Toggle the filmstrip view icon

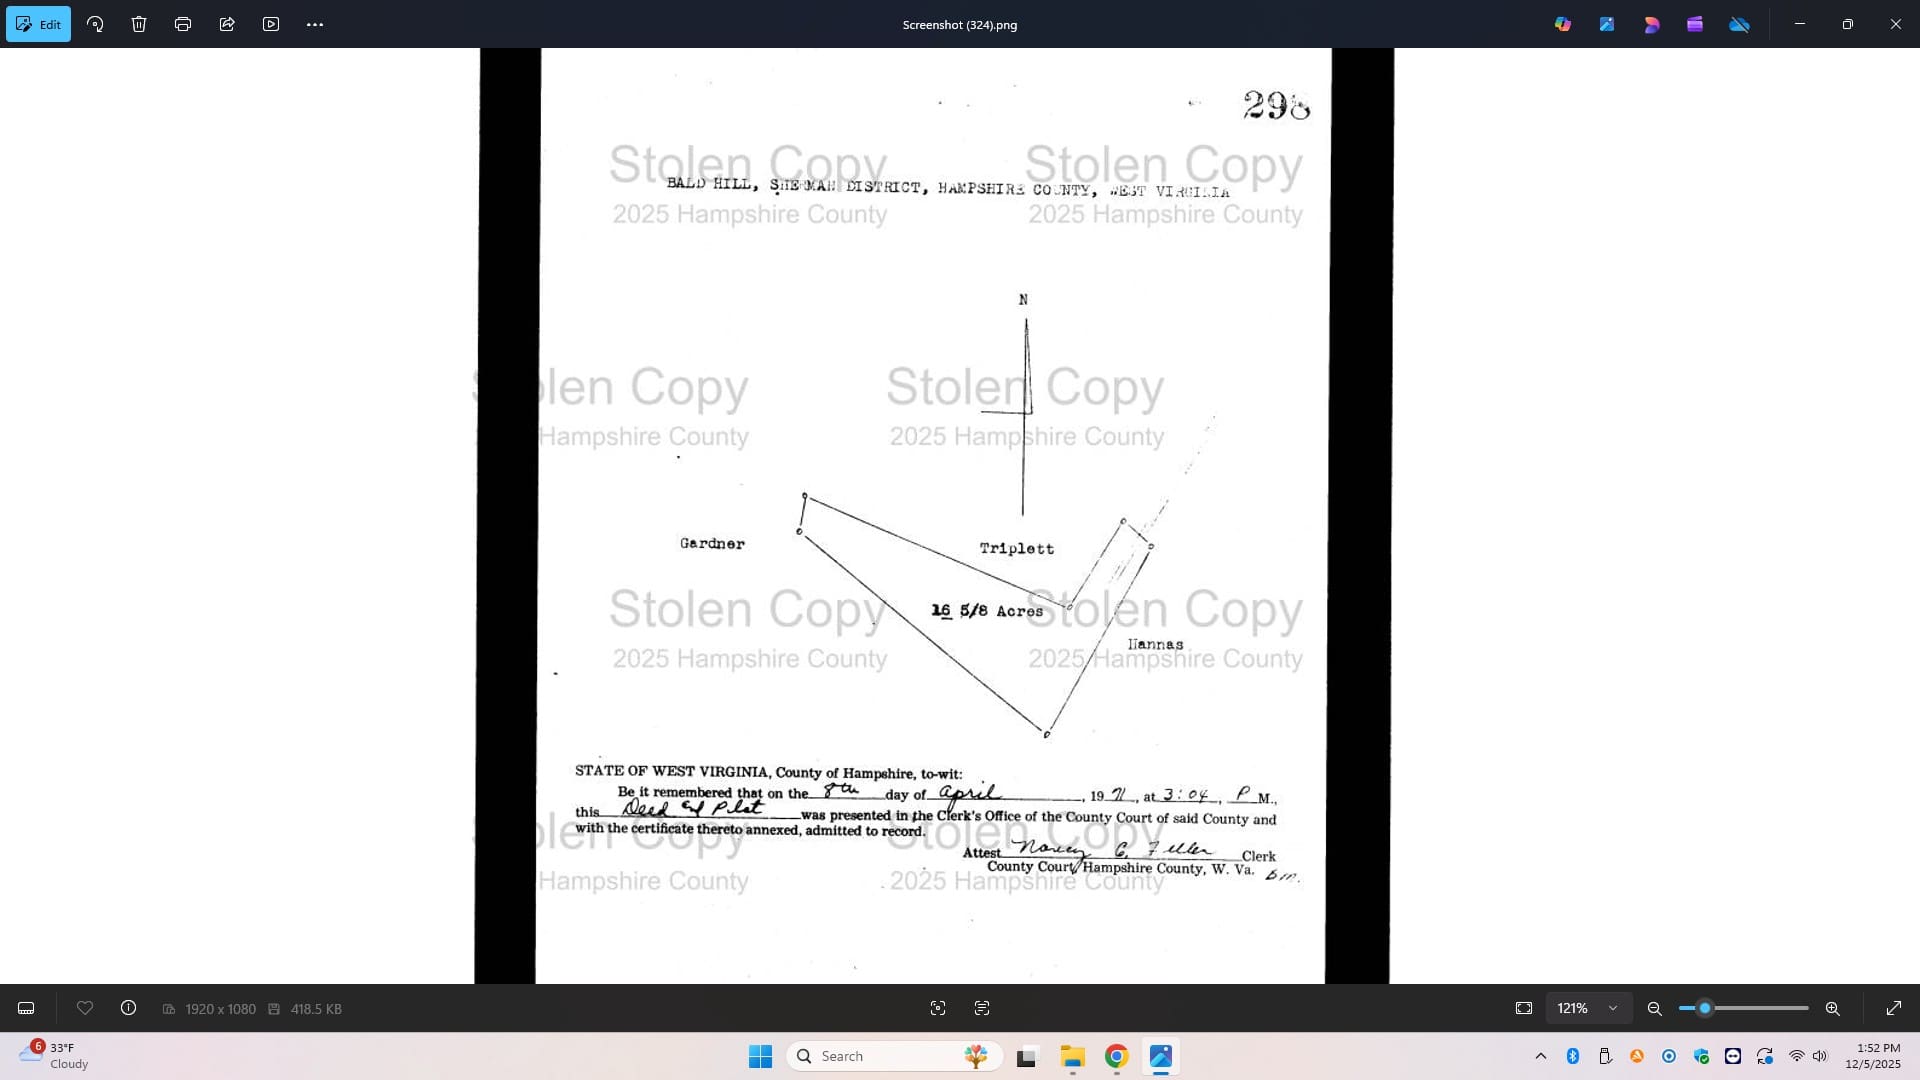(x=26, y=1008)
